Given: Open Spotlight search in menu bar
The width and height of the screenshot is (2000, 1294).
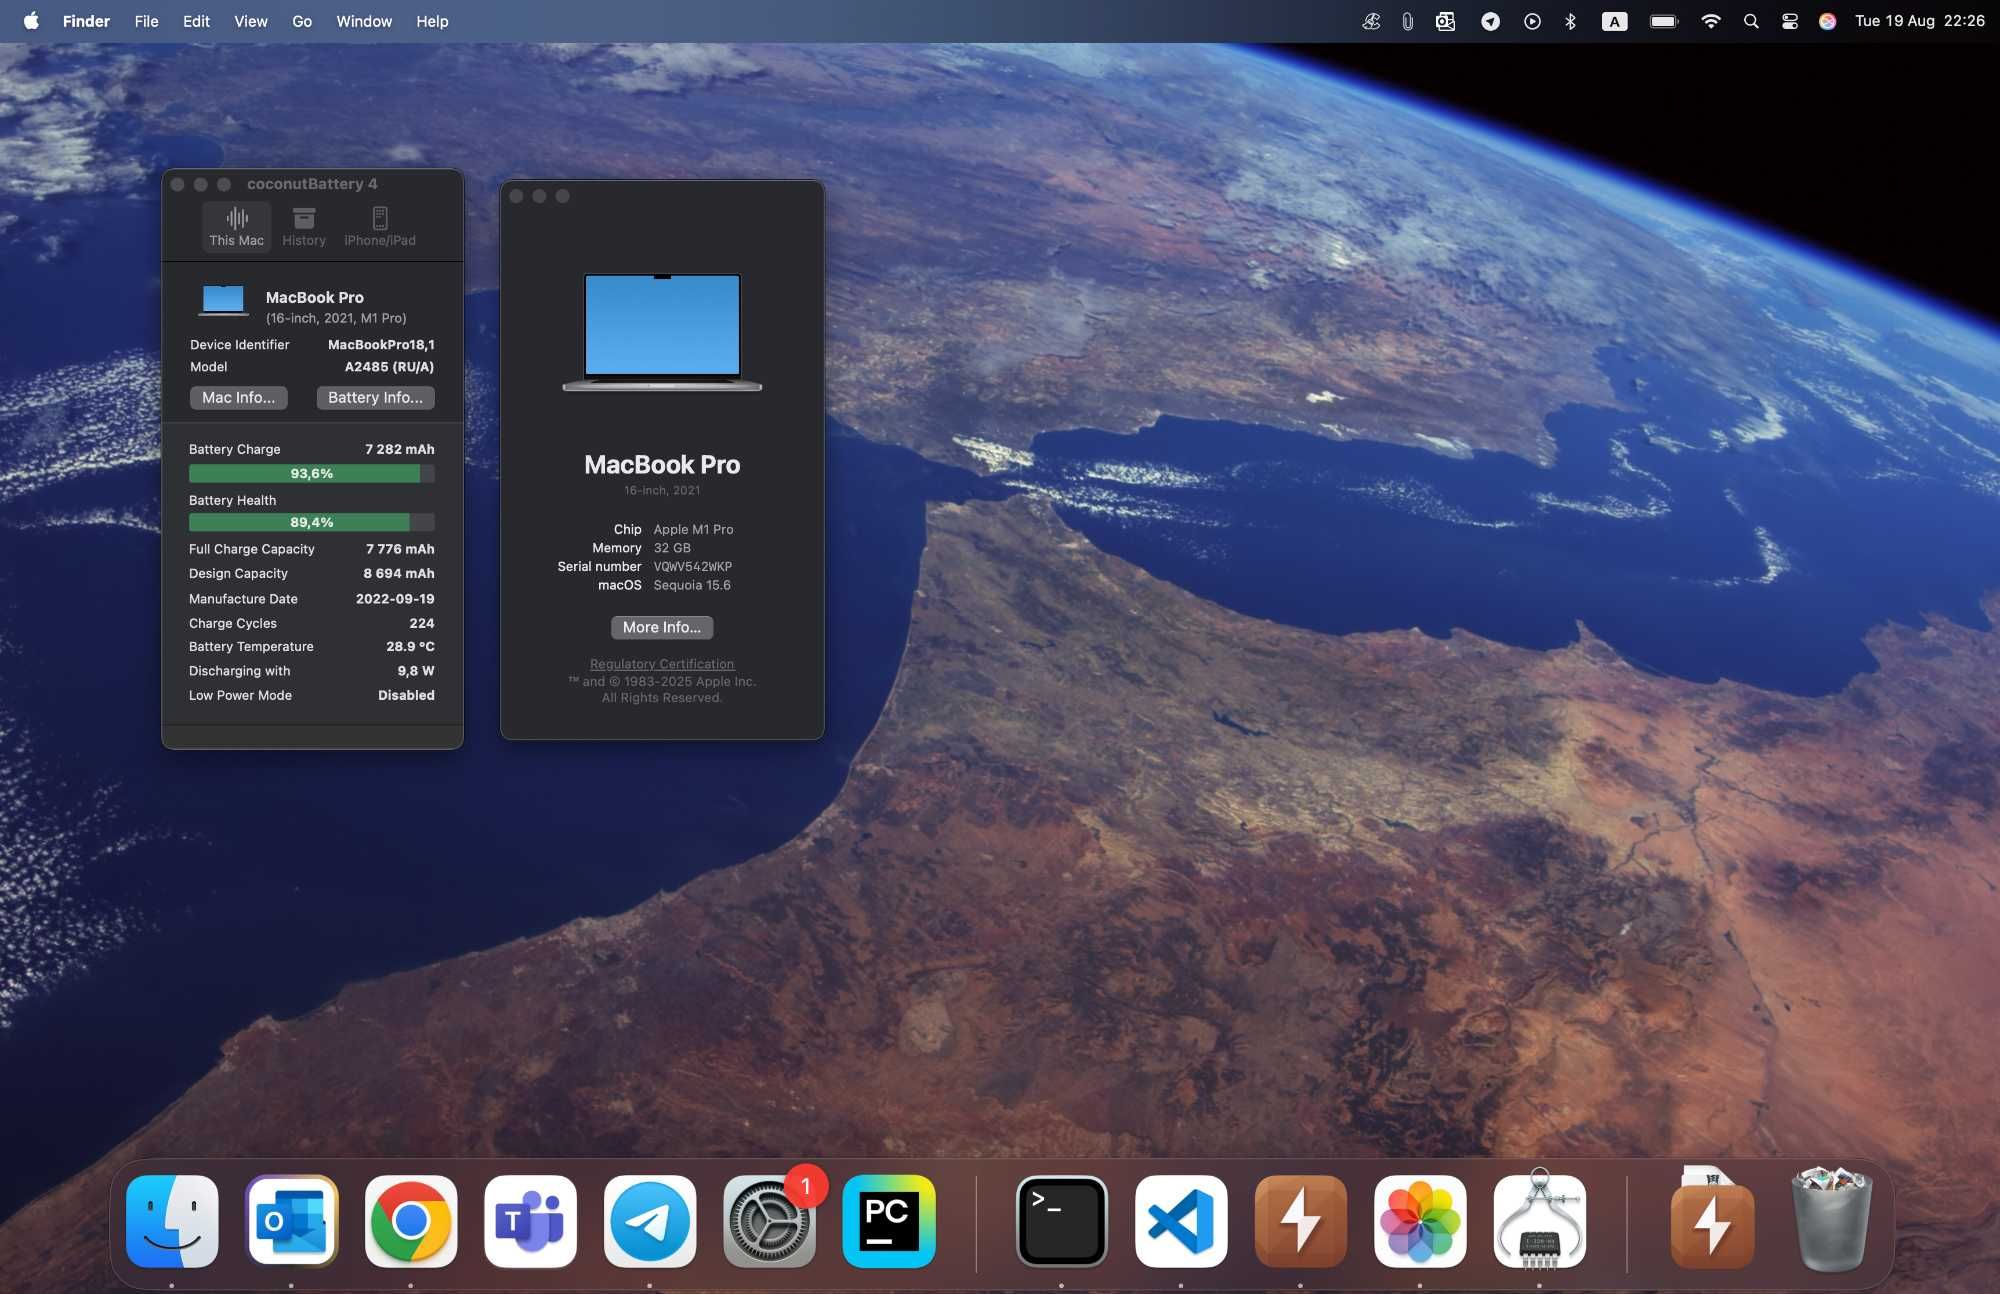Looking at the screenshot, I should click(x=1751, y=21).
